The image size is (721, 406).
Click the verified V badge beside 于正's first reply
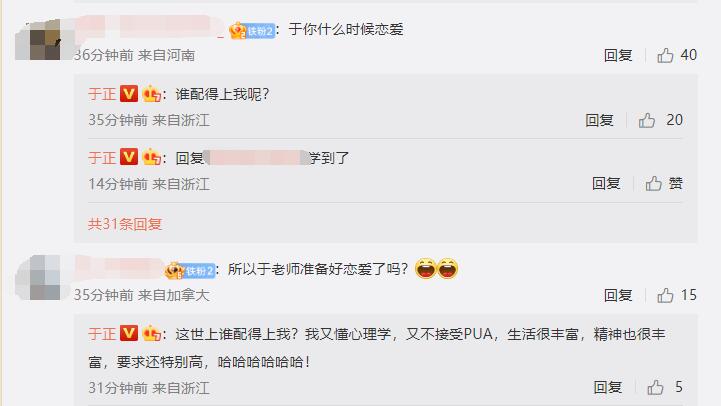point(129,93)
